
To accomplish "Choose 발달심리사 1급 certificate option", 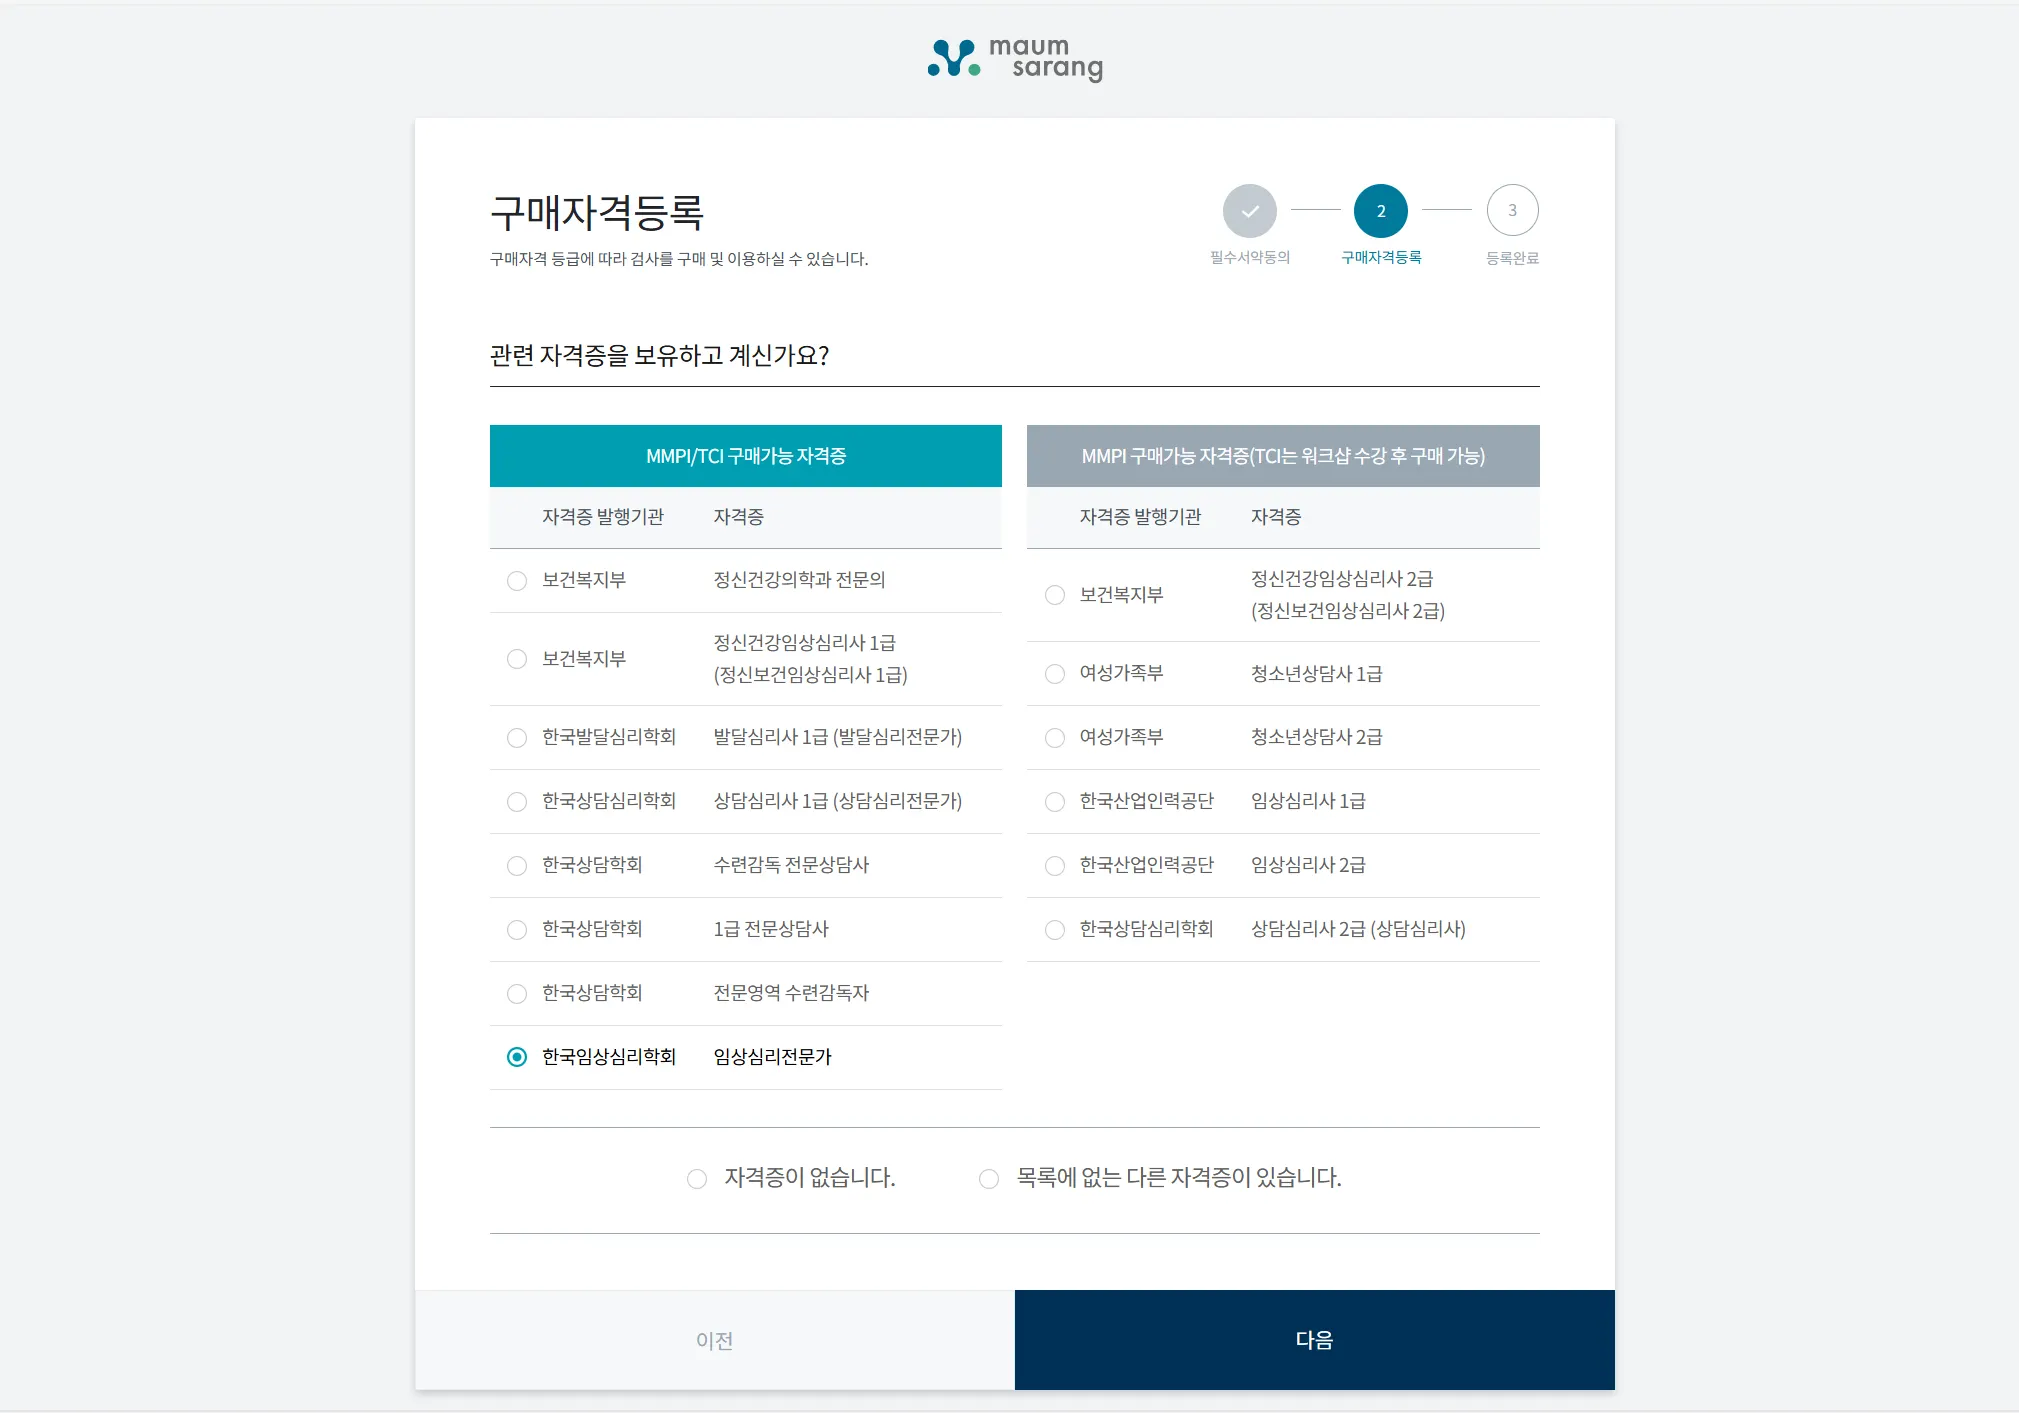I will click(517, 738).
